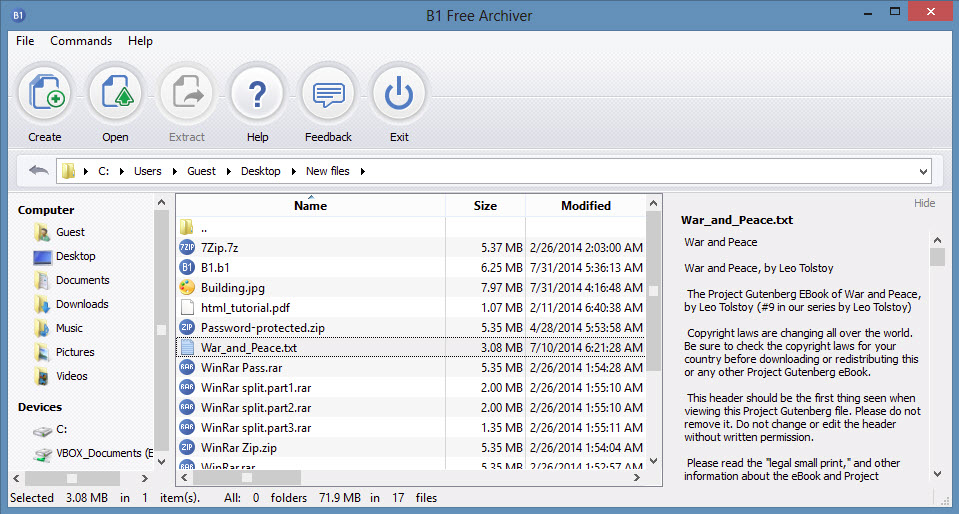Click the Open archive toolbar icon
The height and width of the screenshot is (514, 959).
[x=115, y=94]
